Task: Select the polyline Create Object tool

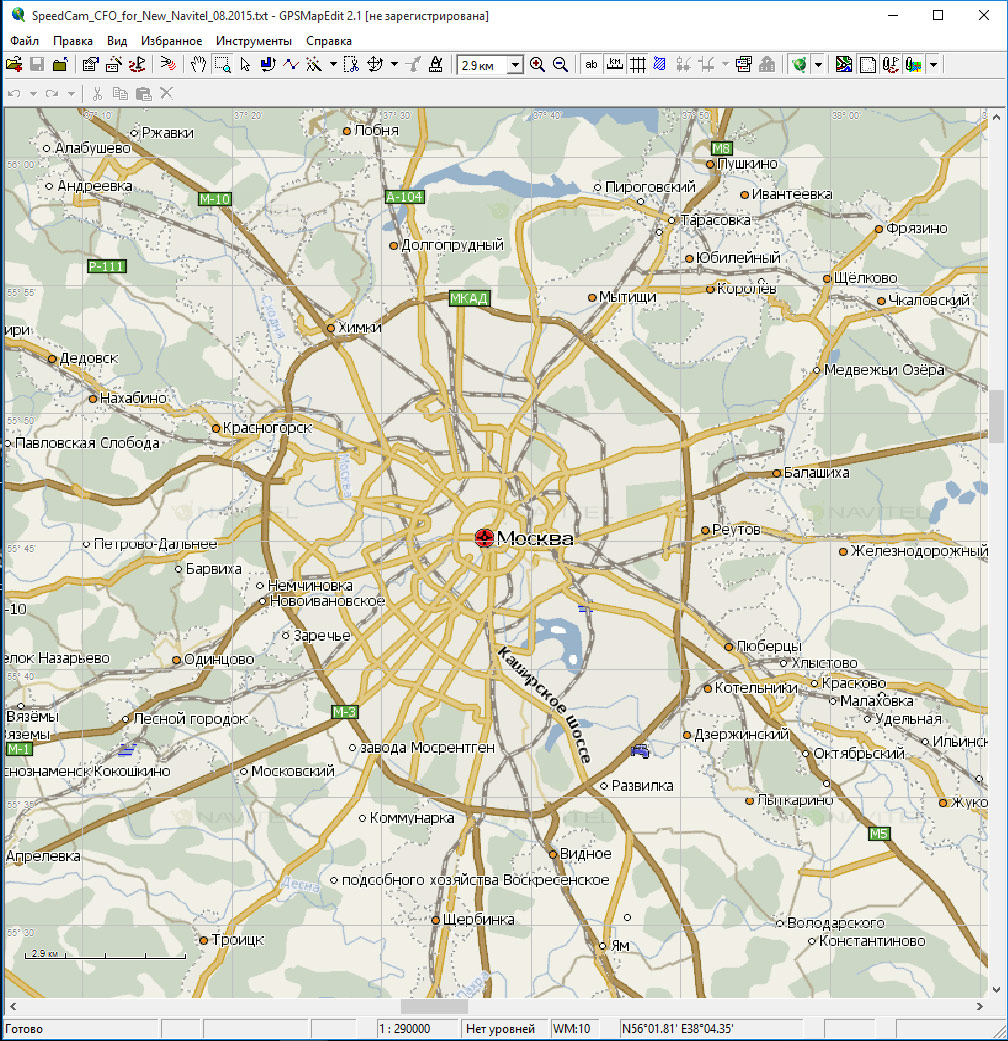Action: coord(290,64)
